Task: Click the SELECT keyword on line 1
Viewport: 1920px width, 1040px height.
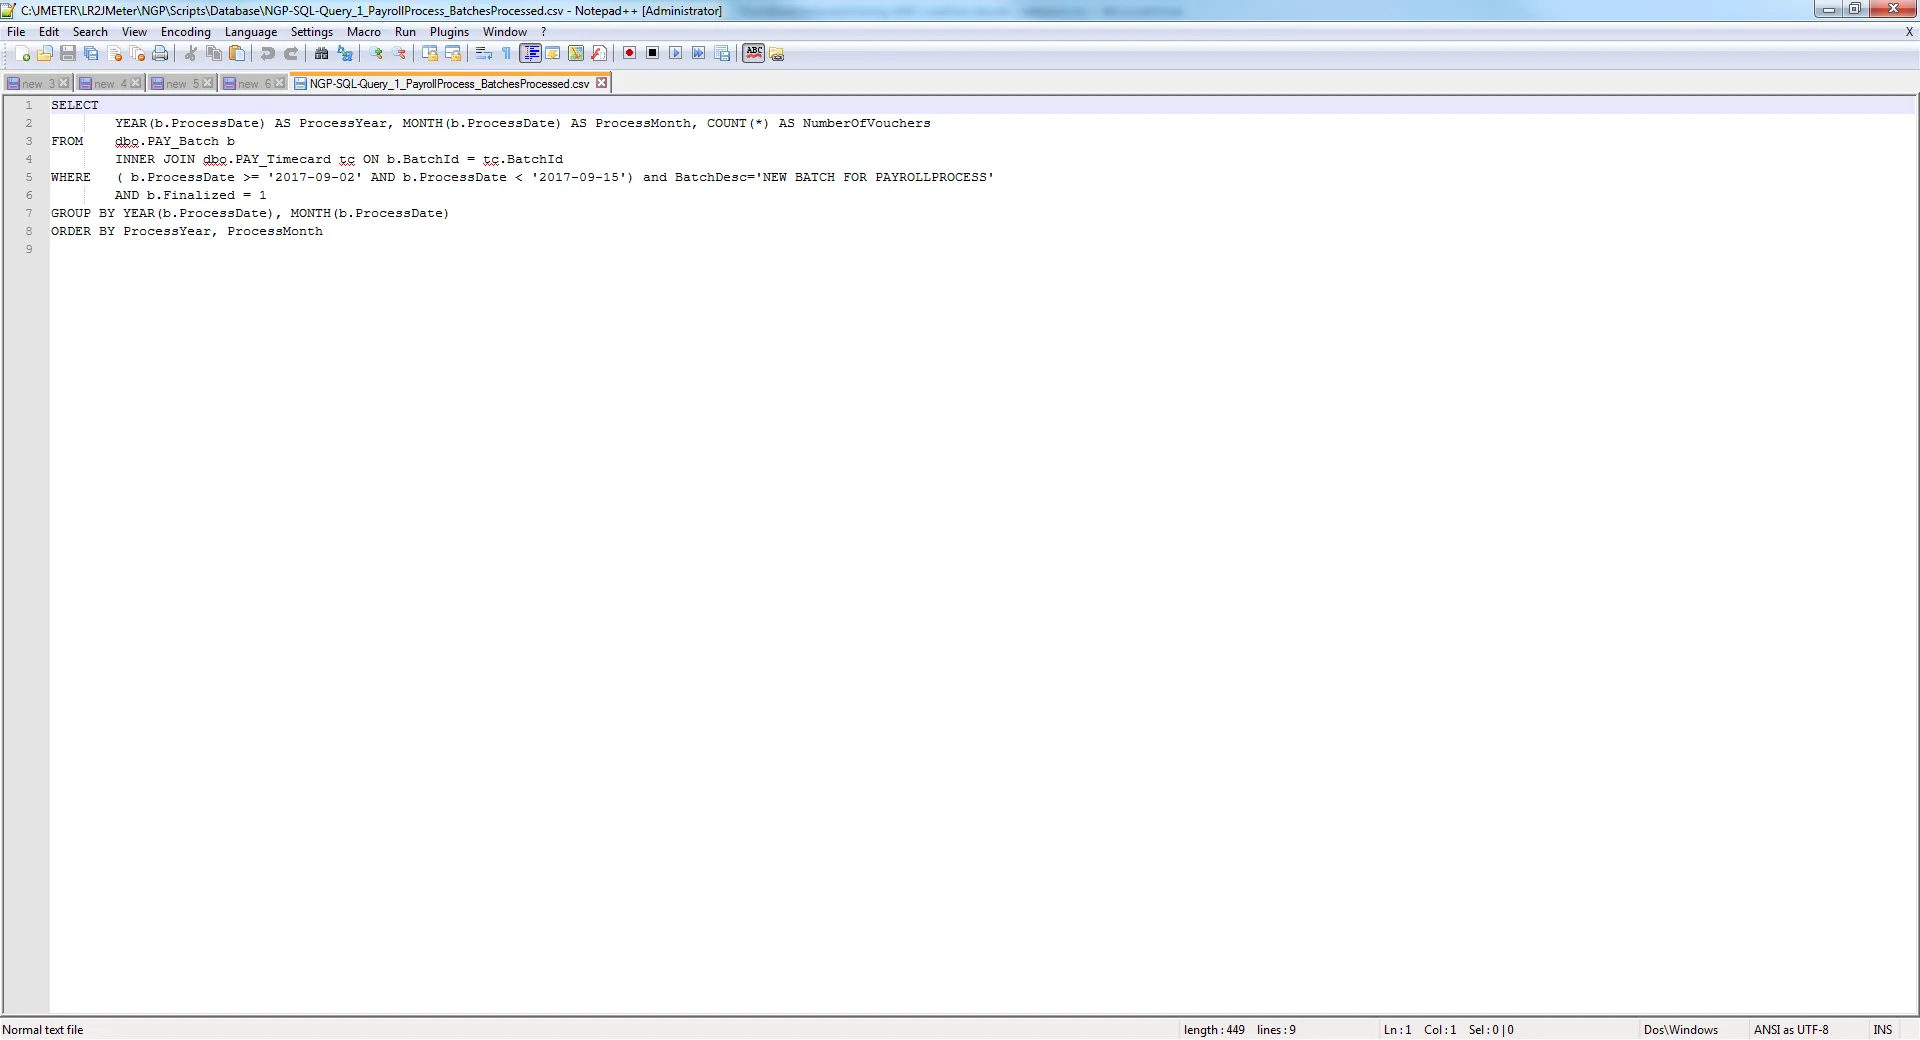Action: [75, 105]
